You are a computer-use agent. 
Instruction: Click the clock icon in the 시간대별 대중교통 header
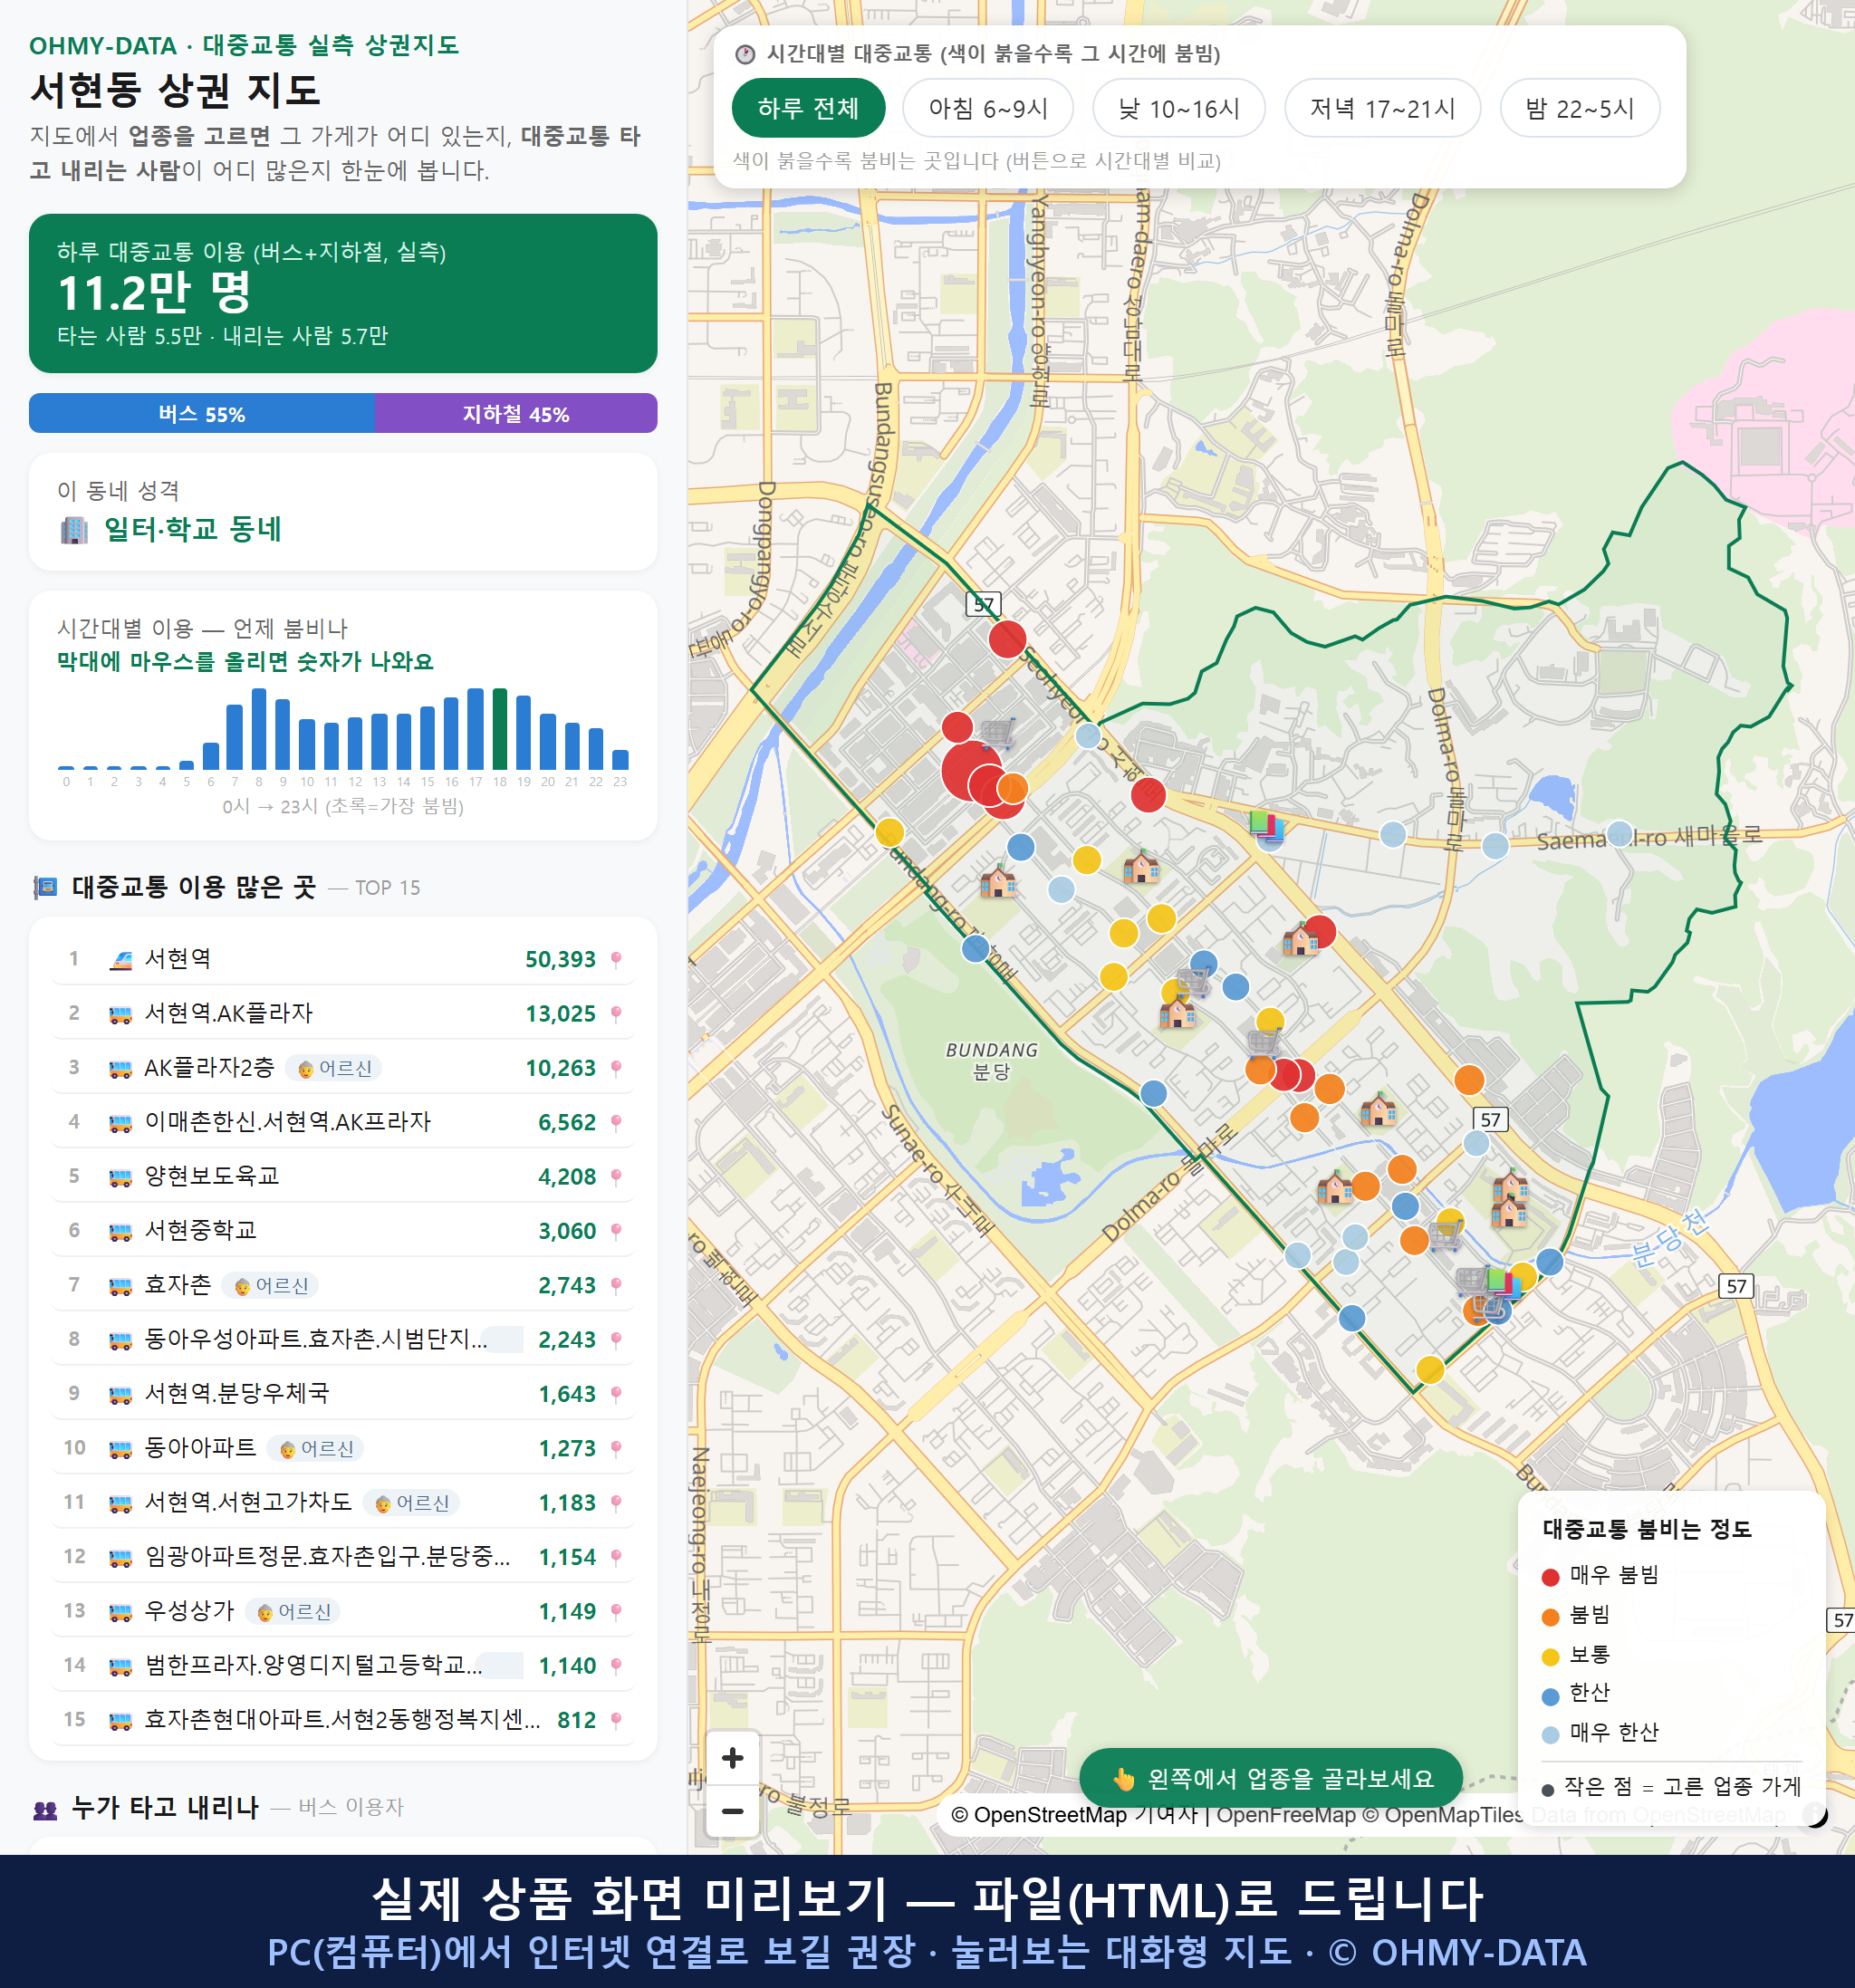tap(745, 54)
